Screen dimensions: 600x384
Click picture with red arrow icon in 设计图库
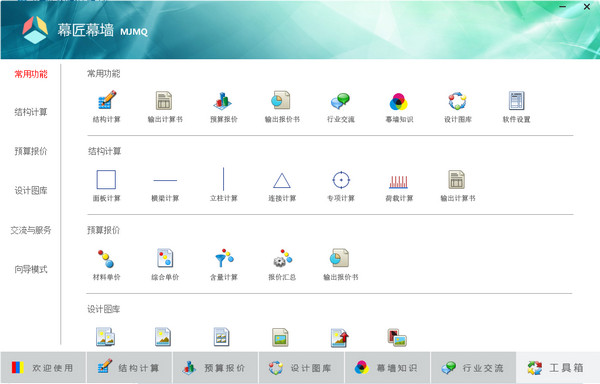pos(340,338)
